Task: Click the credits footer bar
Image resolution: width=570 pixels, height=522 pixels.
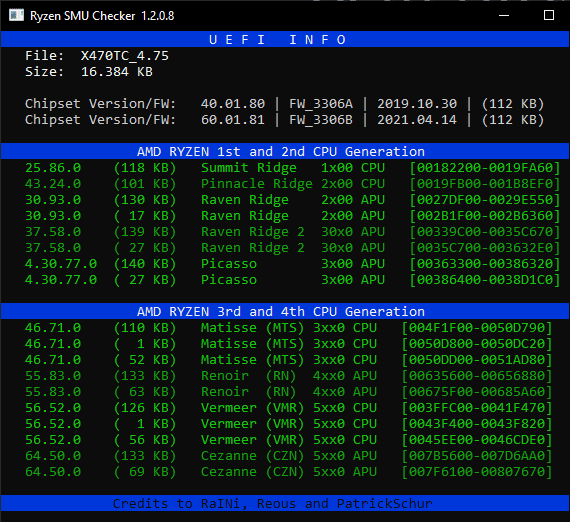Action: pyautogui.click(x=285, y=503)
